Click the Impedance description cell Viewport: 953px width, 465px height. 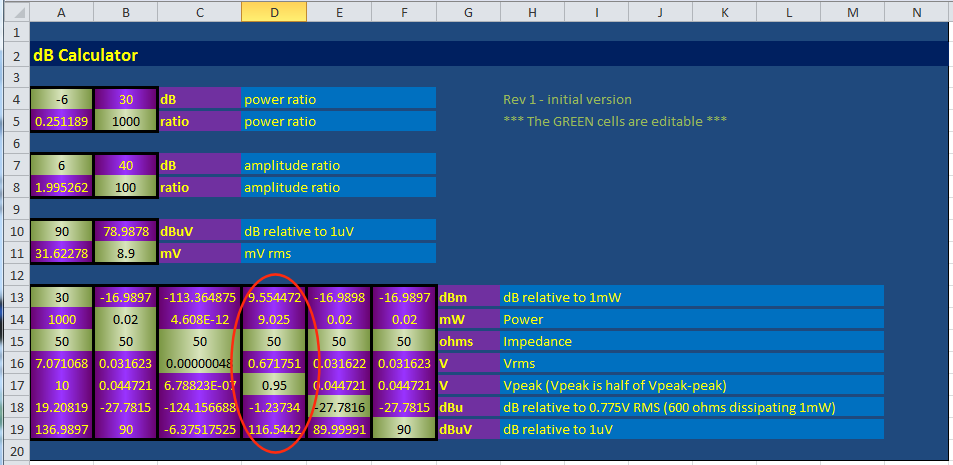click(692, 341)
